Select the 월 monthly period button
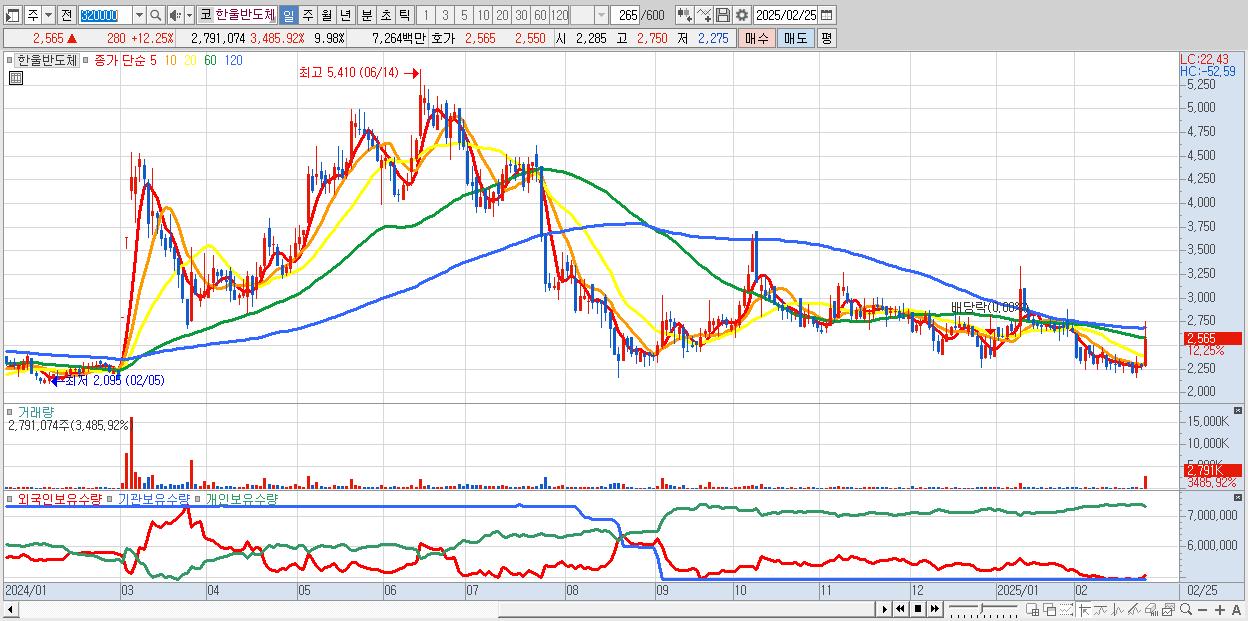 (x=326, y=15)
